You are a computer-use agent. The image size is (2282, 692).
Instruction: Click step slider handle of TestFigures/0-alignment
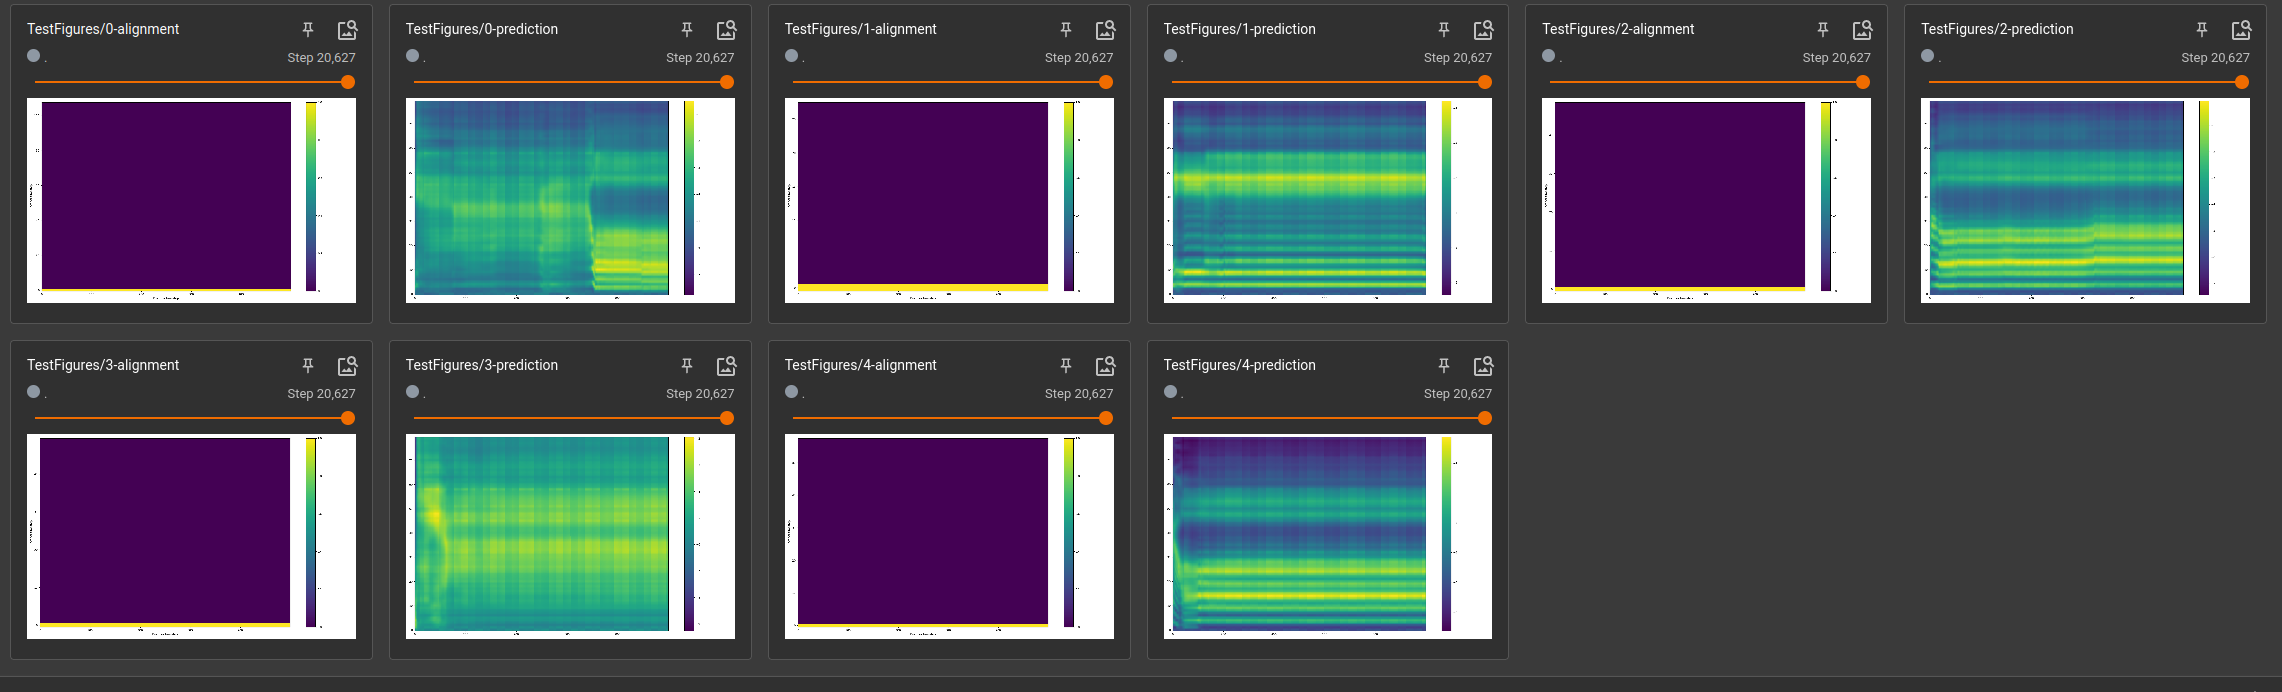click(348, 82)
